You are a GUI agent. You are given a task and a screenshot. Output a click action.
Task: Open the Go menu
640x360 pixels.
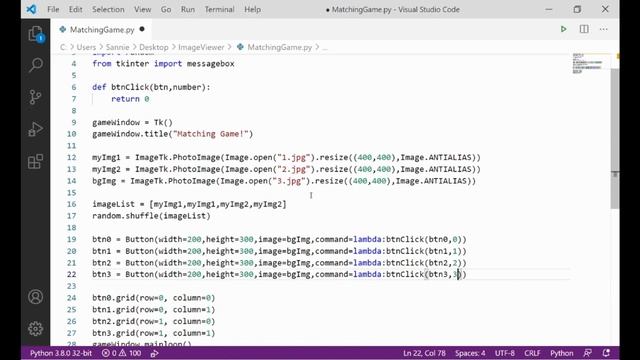point(166,9)
